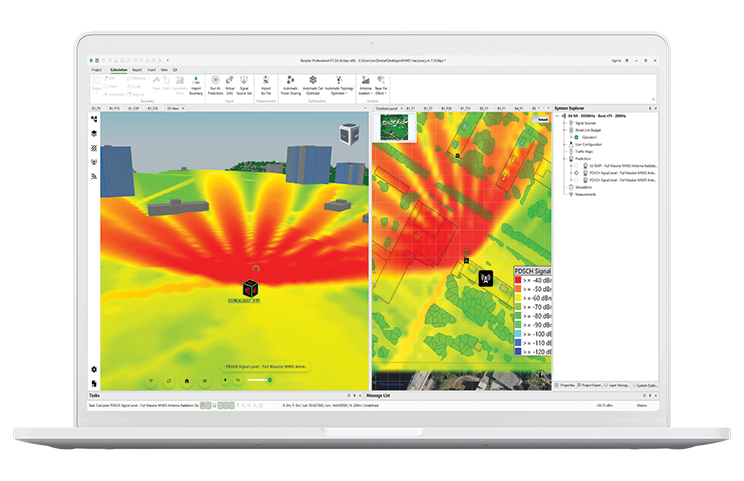The width and height of the screenshot is (744, 481).
Task: Click the dark blue >= -120 dBm legend swatch
Action: 518,352
